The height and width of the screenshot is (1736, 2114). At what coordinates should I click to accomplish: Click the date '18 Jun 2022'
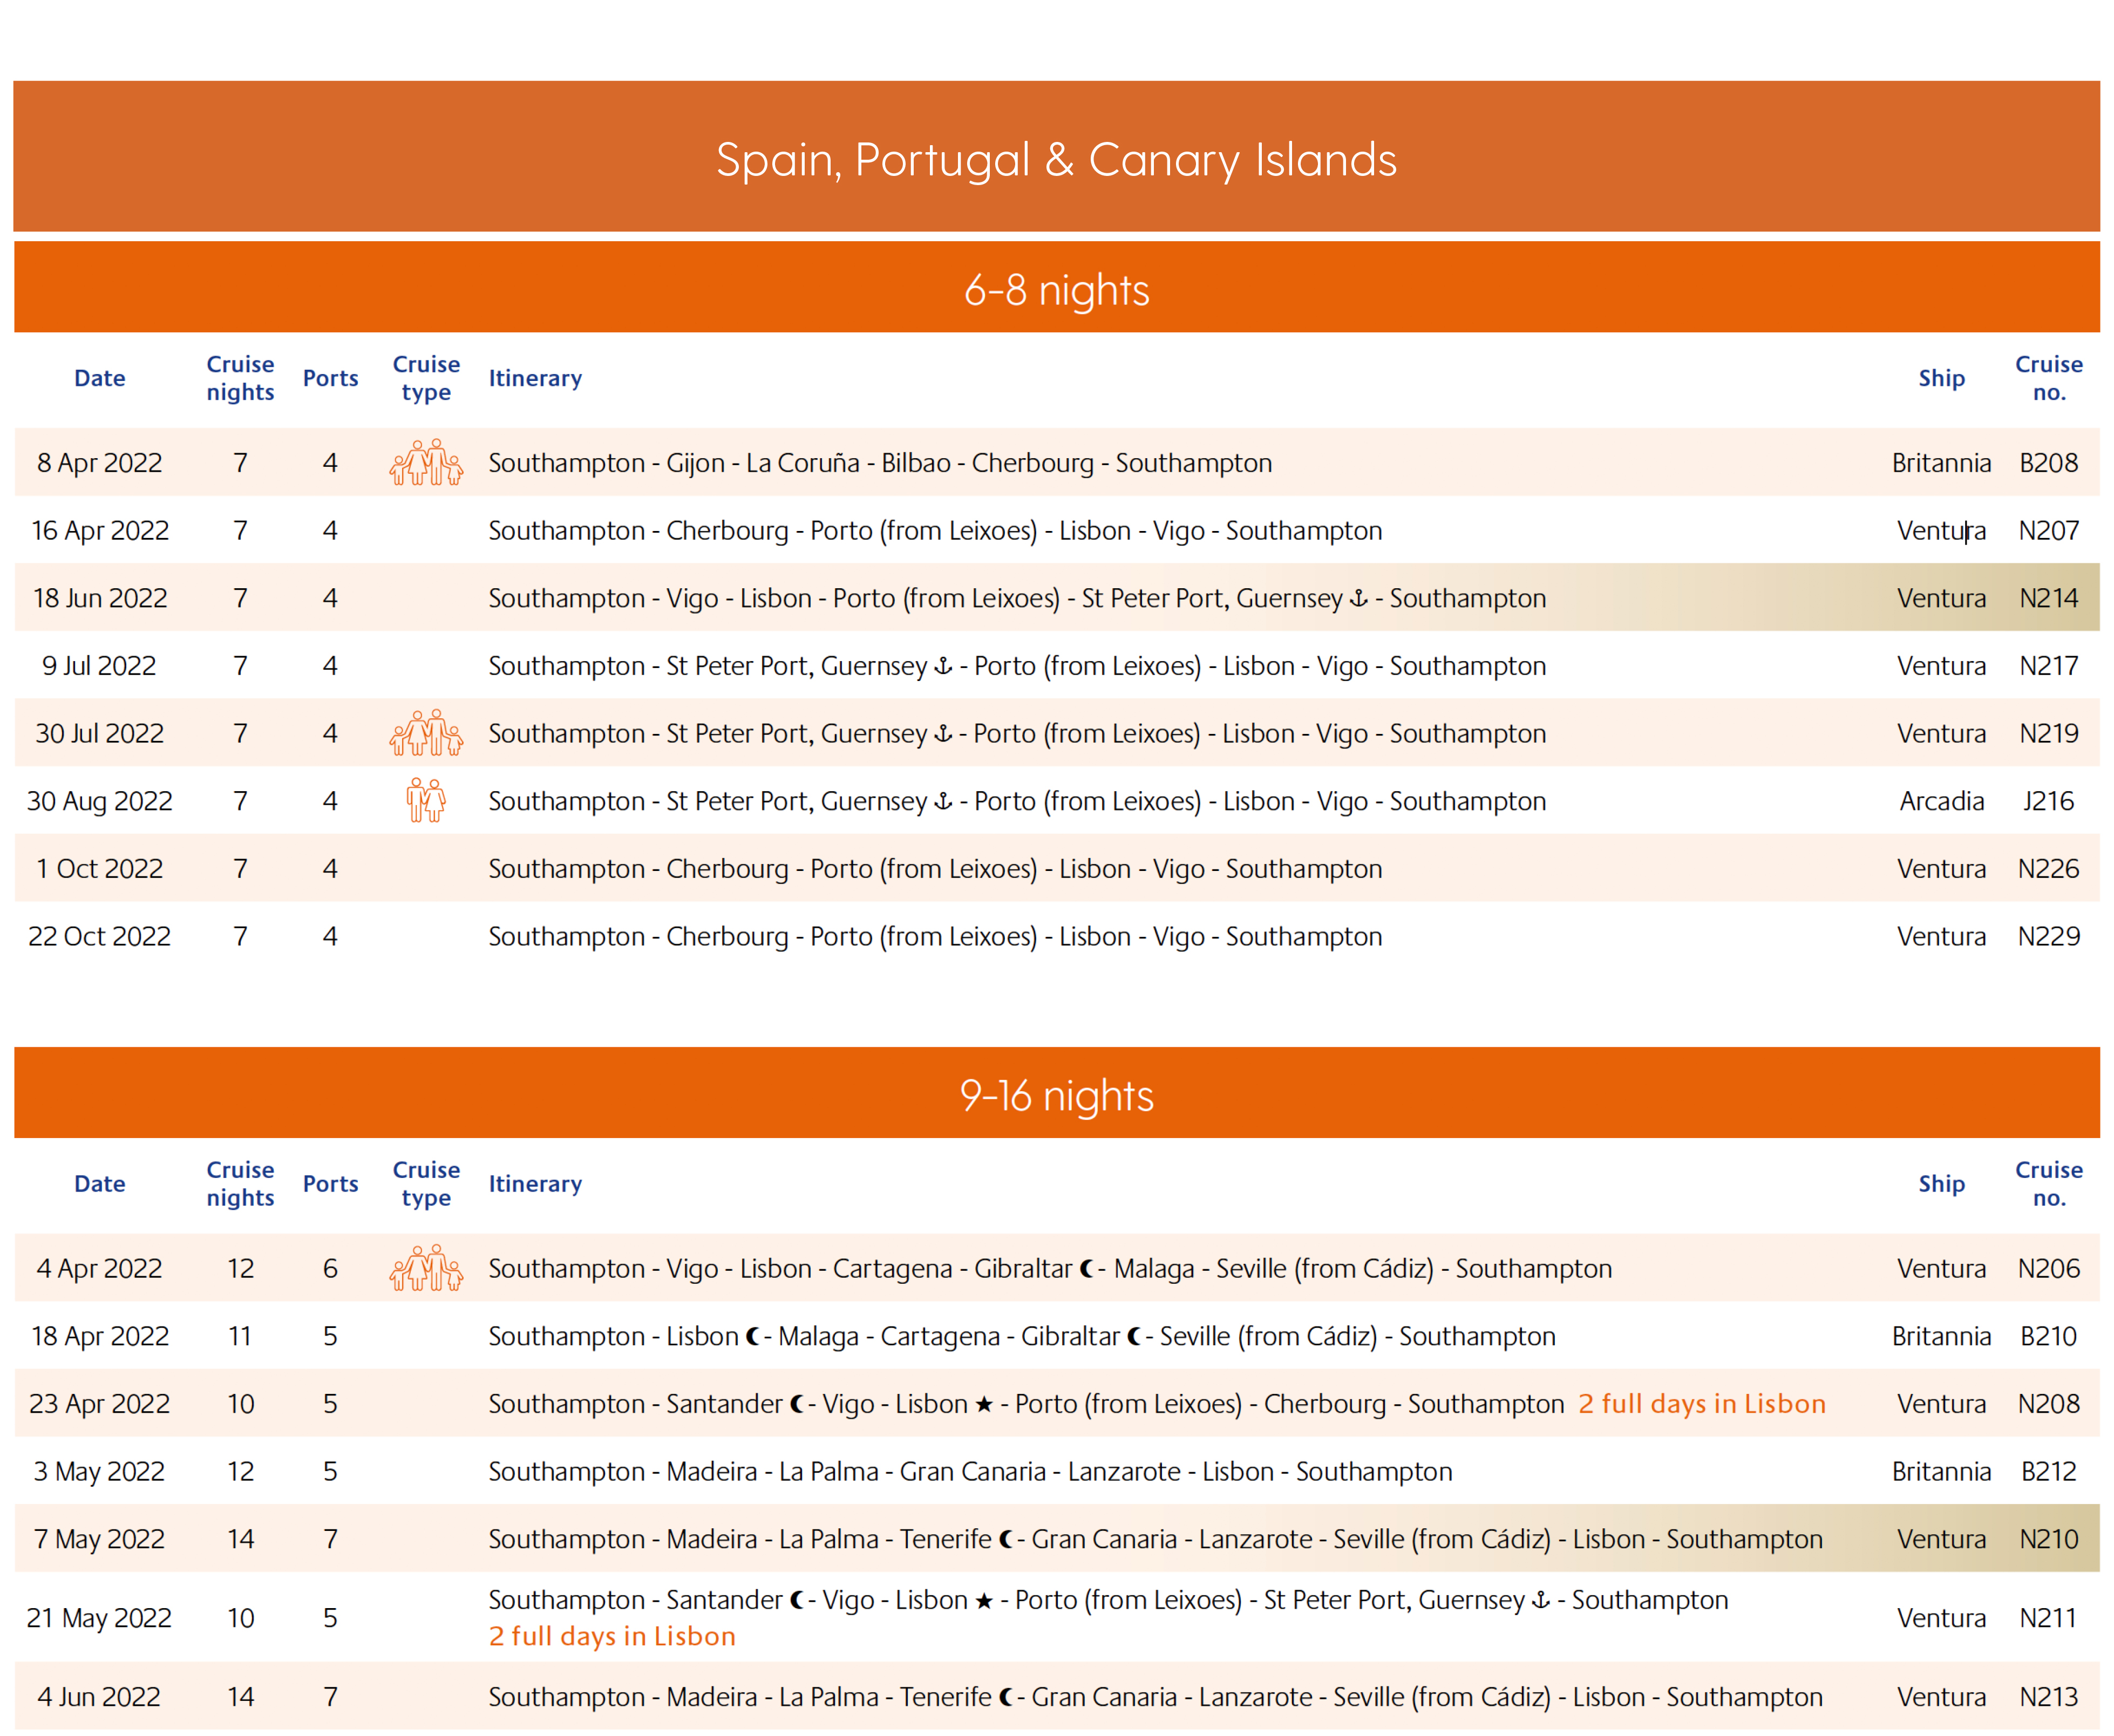(x=99, y=598)
